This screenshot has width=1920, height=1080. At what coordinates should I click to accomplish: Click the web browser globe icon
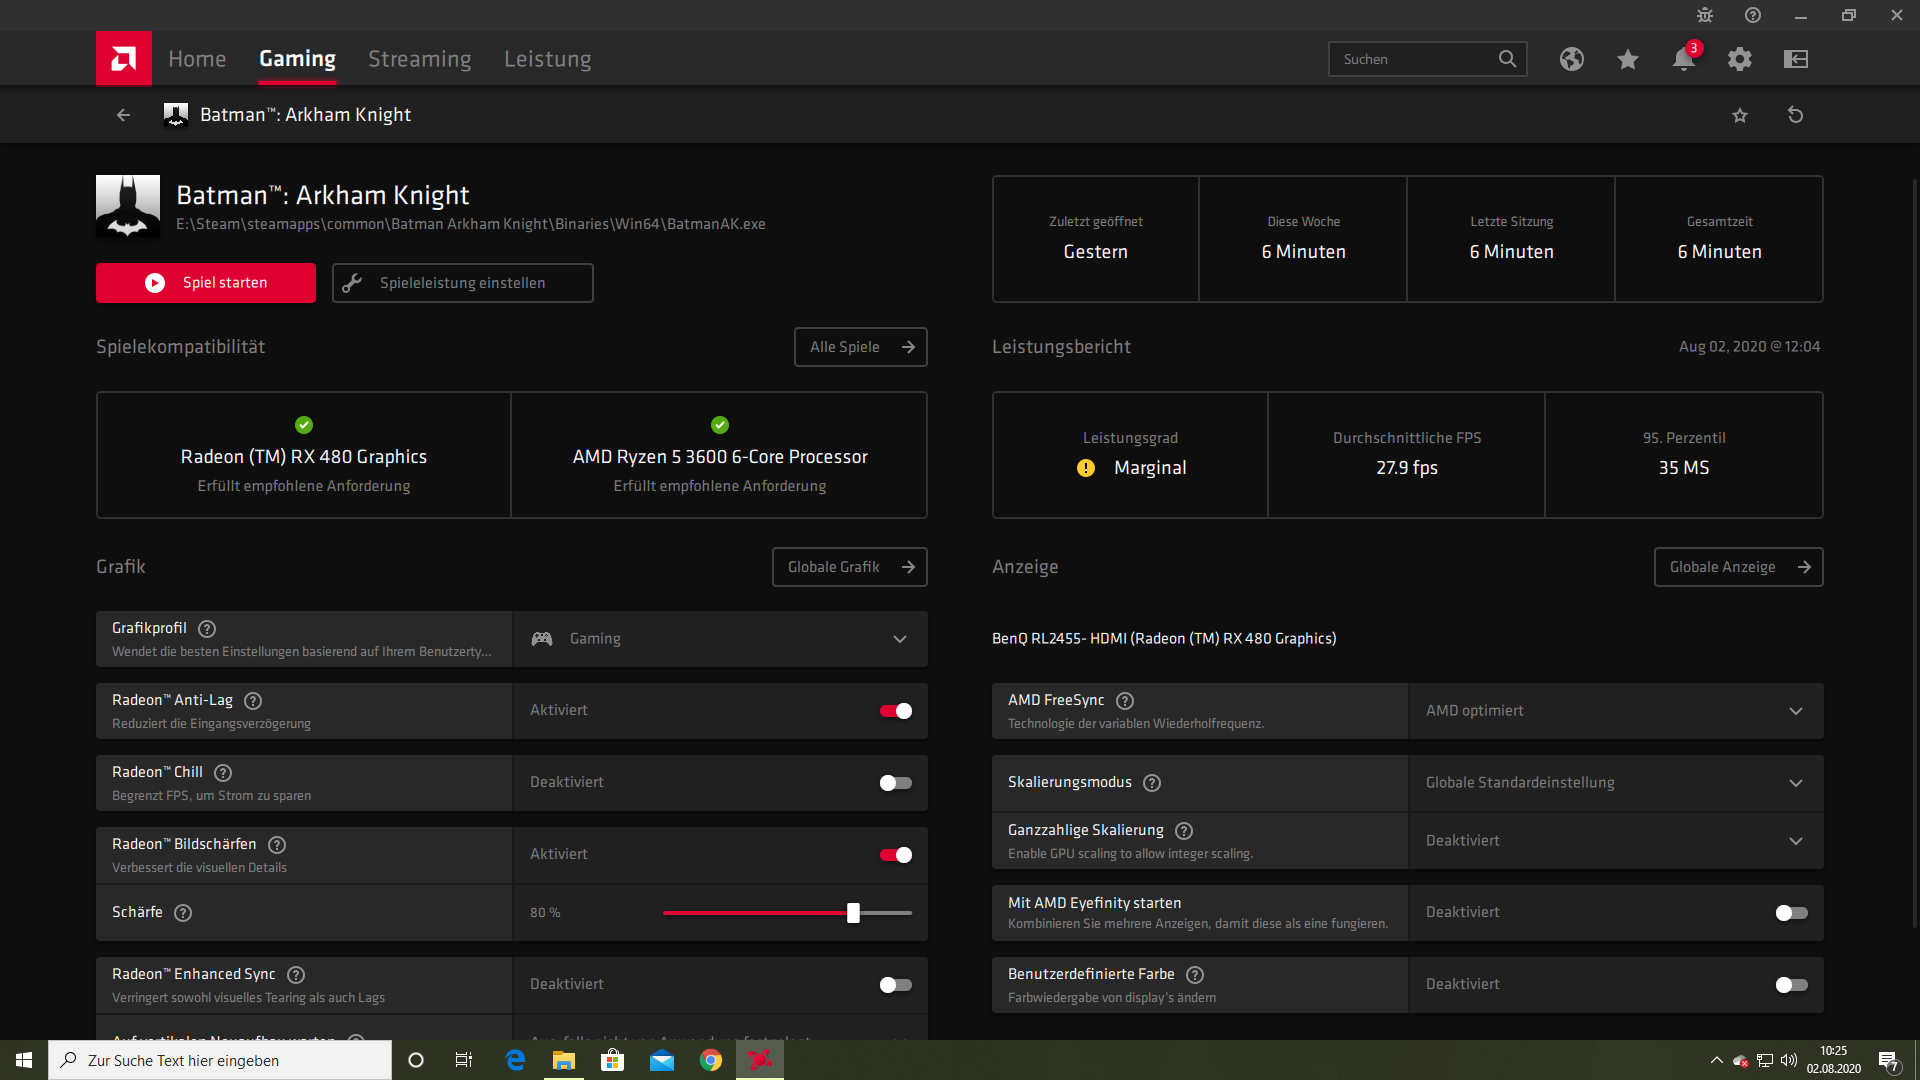(x=1572, y=59)
